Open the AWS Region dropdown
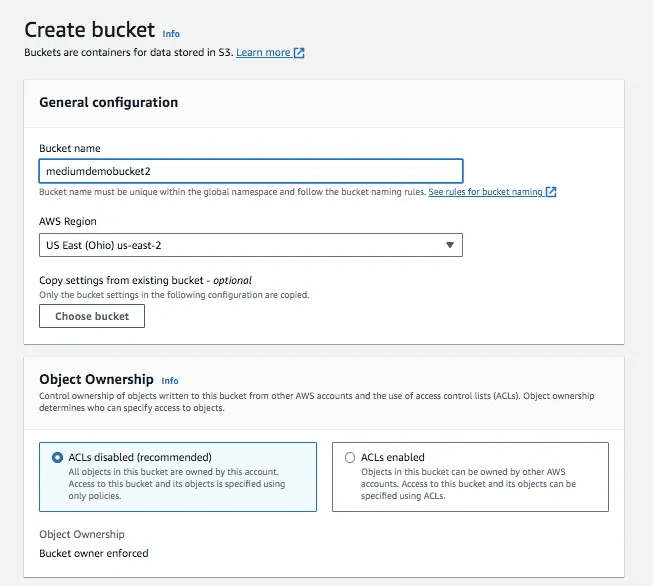 pos(251,245)
